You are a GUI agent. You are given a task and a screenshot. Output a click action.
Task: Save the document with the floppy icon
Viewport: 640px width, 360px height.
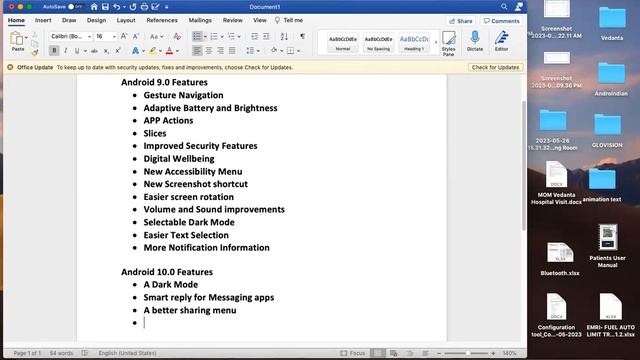105,7
